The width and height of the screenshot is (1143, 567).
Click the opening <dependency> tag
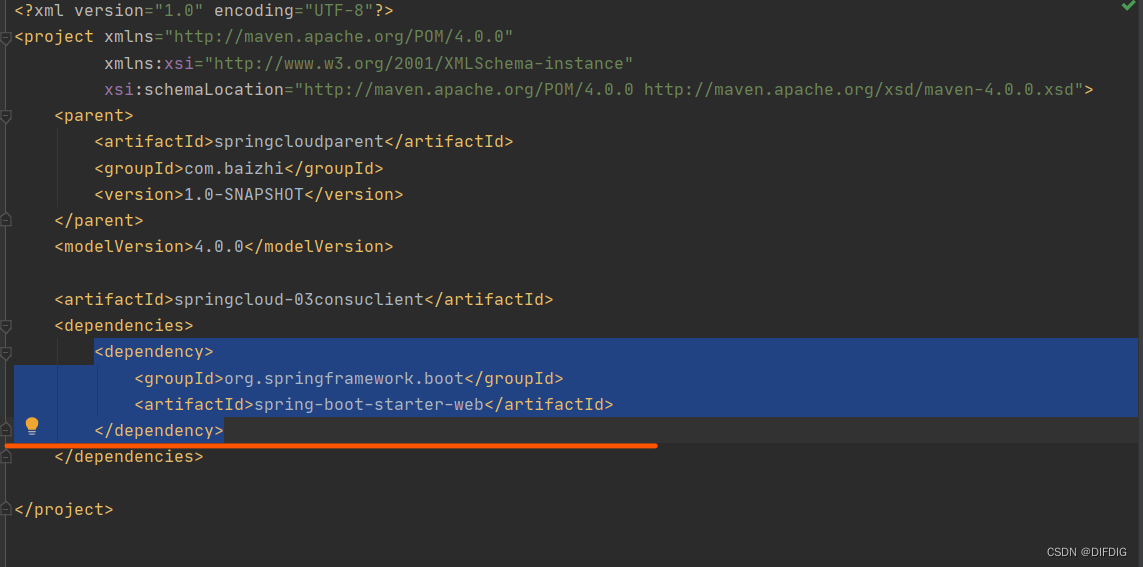click(x=154, y=351)
